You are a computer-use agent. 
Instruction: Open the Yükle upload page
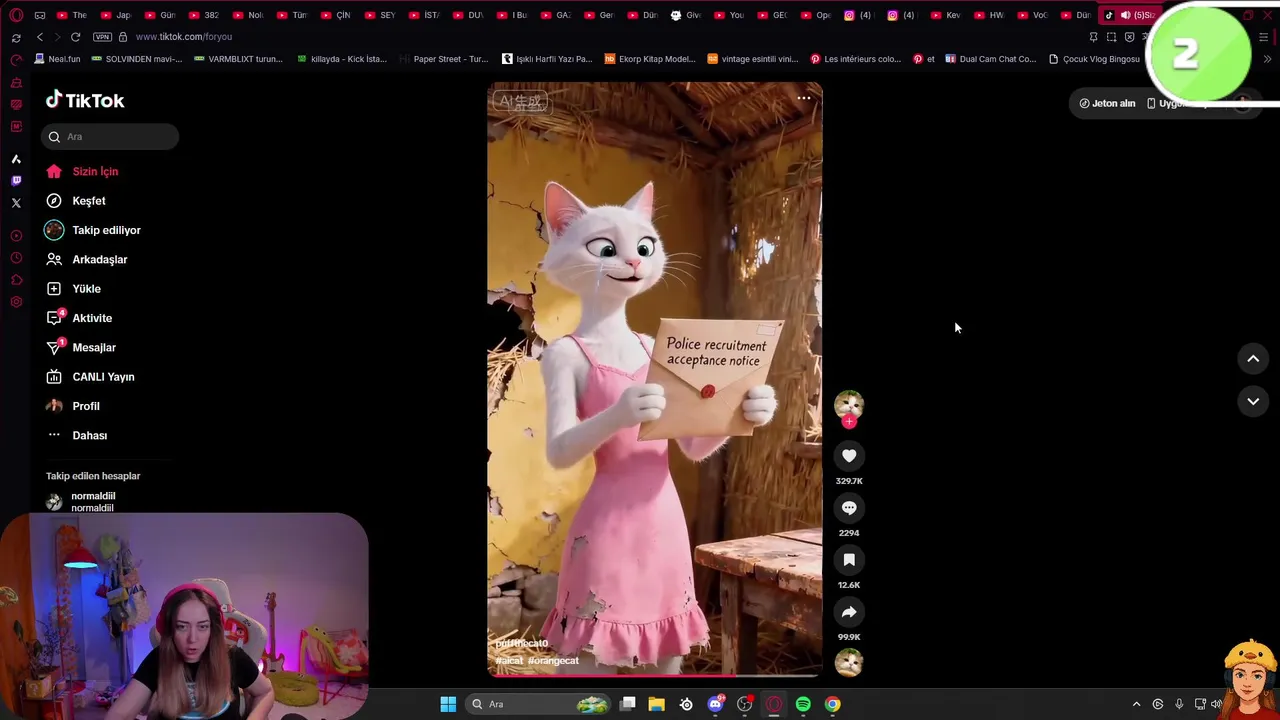tap(73, 289)
